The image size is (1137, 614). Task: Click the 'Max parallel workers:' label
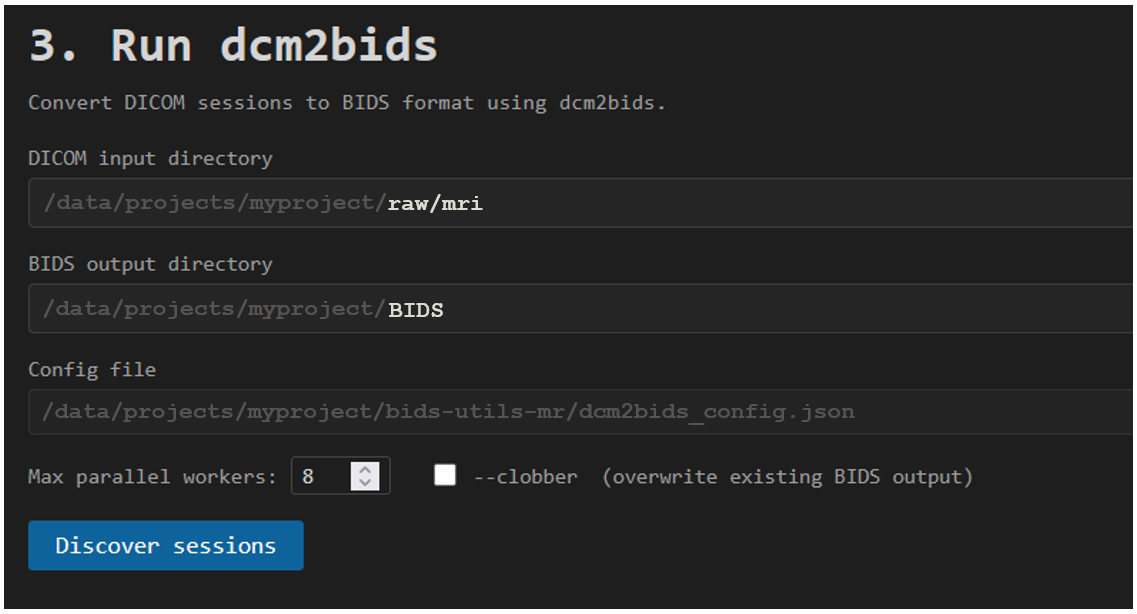[x=152, y=477]
